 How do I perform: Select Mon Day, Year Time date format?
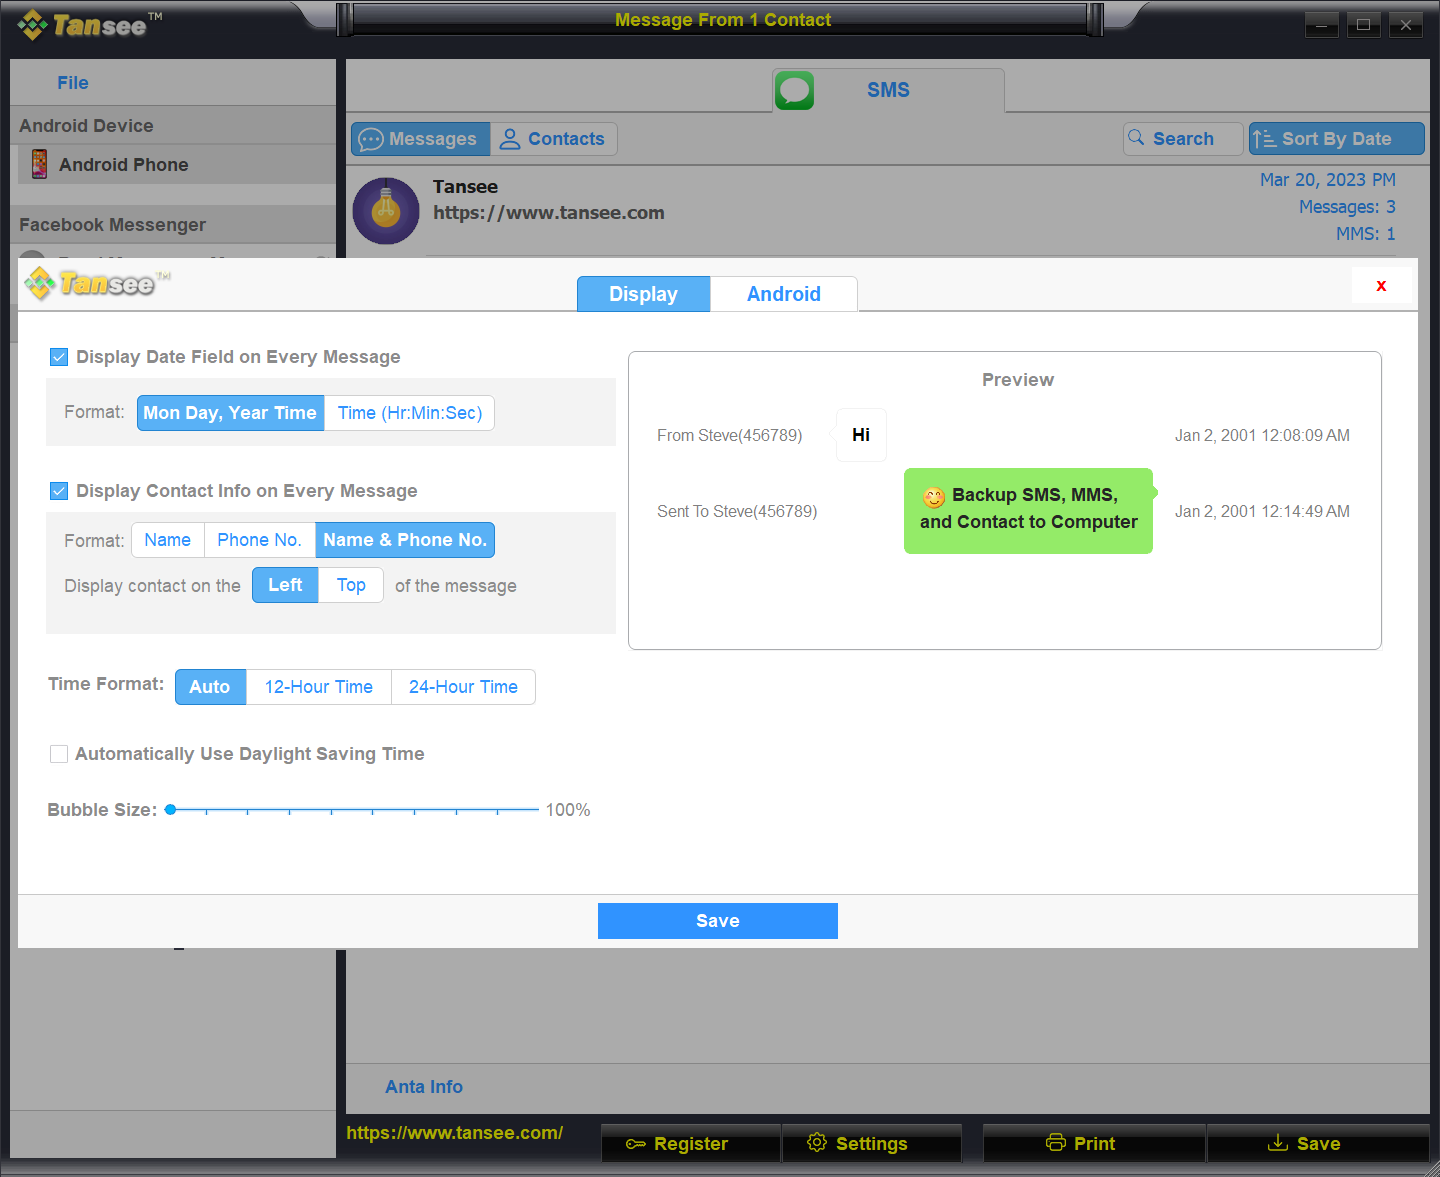coord(230,413)
